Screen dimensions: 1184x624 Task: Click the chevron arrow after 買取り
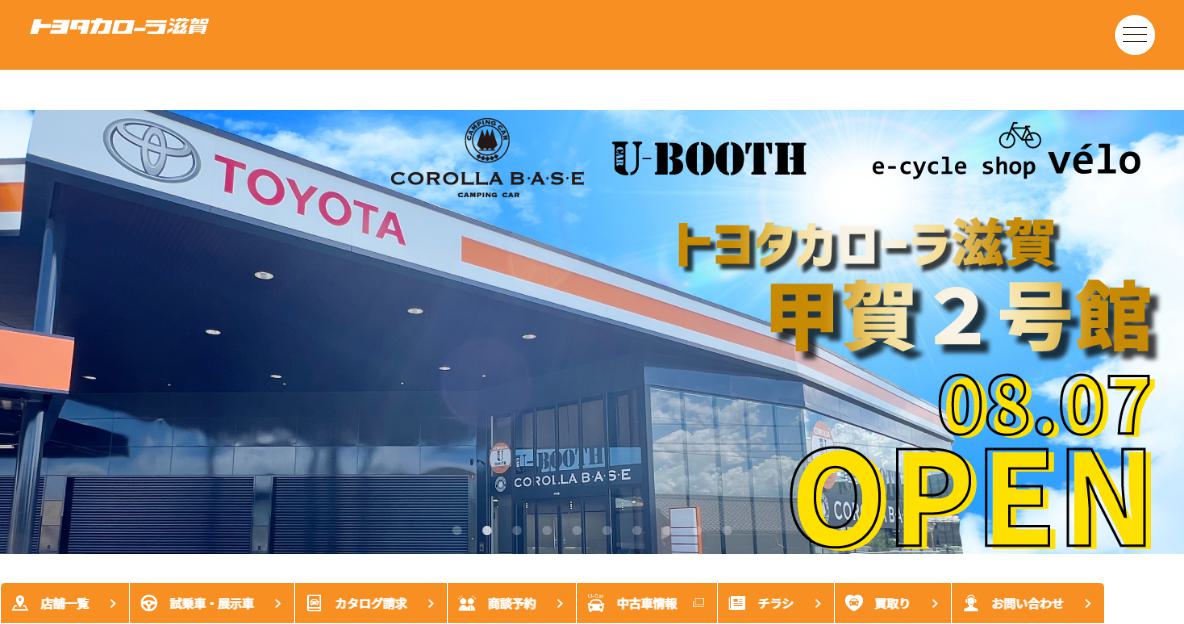[x=935, y=604]
